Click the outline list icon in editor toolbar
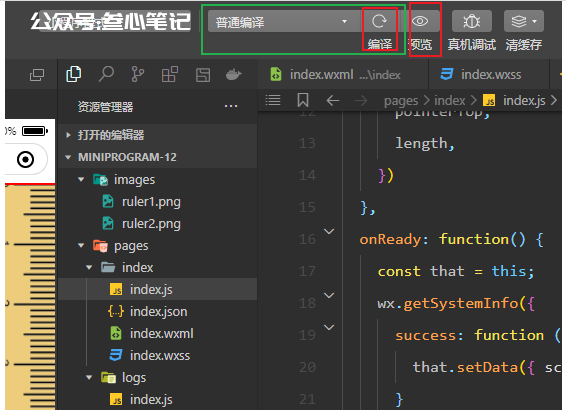This screenshot has height=412, width=566. 273,100
